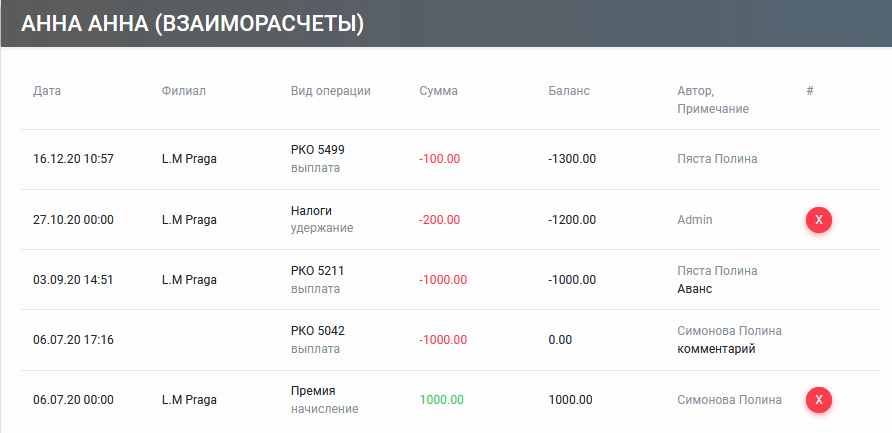Delete the Налоги удержание row
The height and width of the screenshot is (433, 892).
(x=819, y=219)
